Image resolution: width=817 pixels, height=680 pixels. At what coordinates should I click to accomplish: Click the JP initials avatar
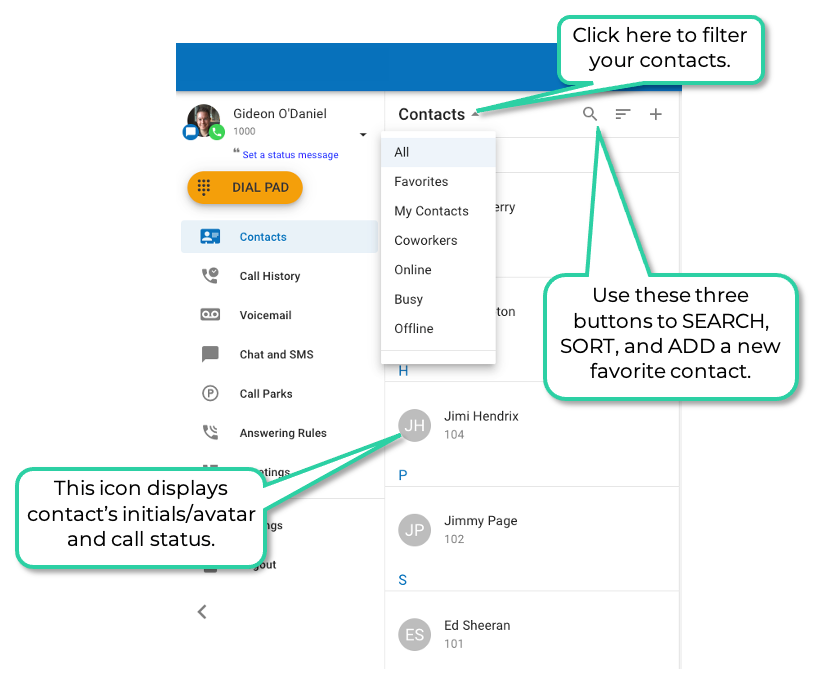pos(415,530)
